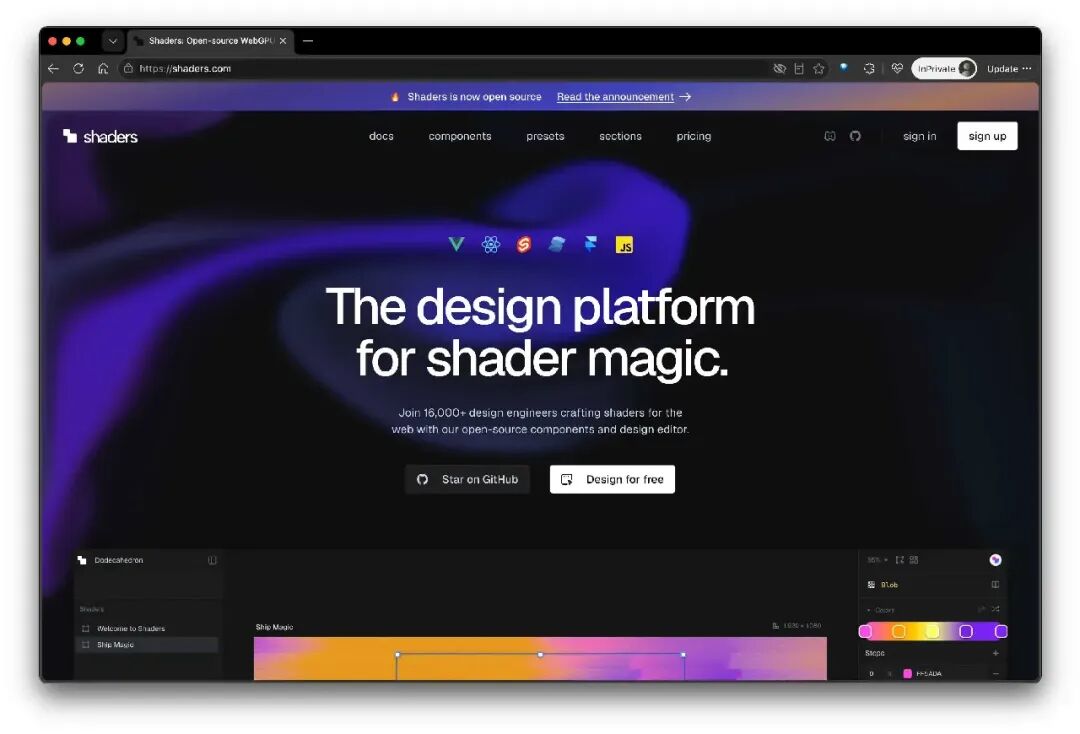
Task: Open the tab list dropdown chevron
Action: (x=113, y=41)
